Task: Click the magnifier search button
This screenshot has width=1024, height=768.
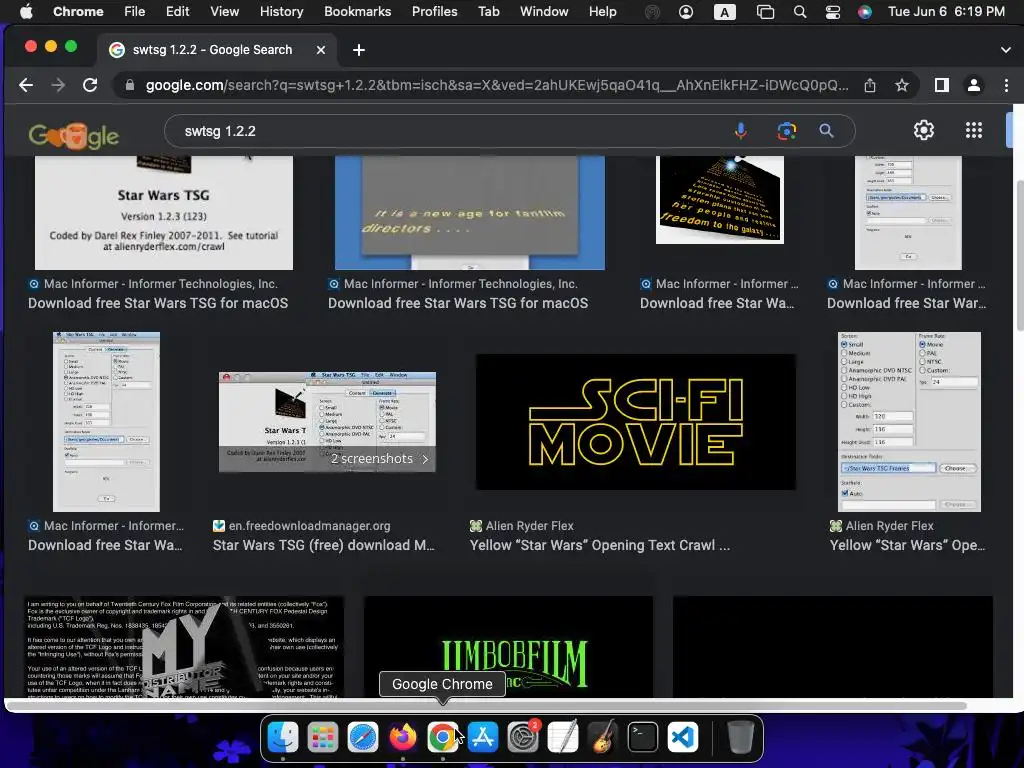Action: [826, 131]
